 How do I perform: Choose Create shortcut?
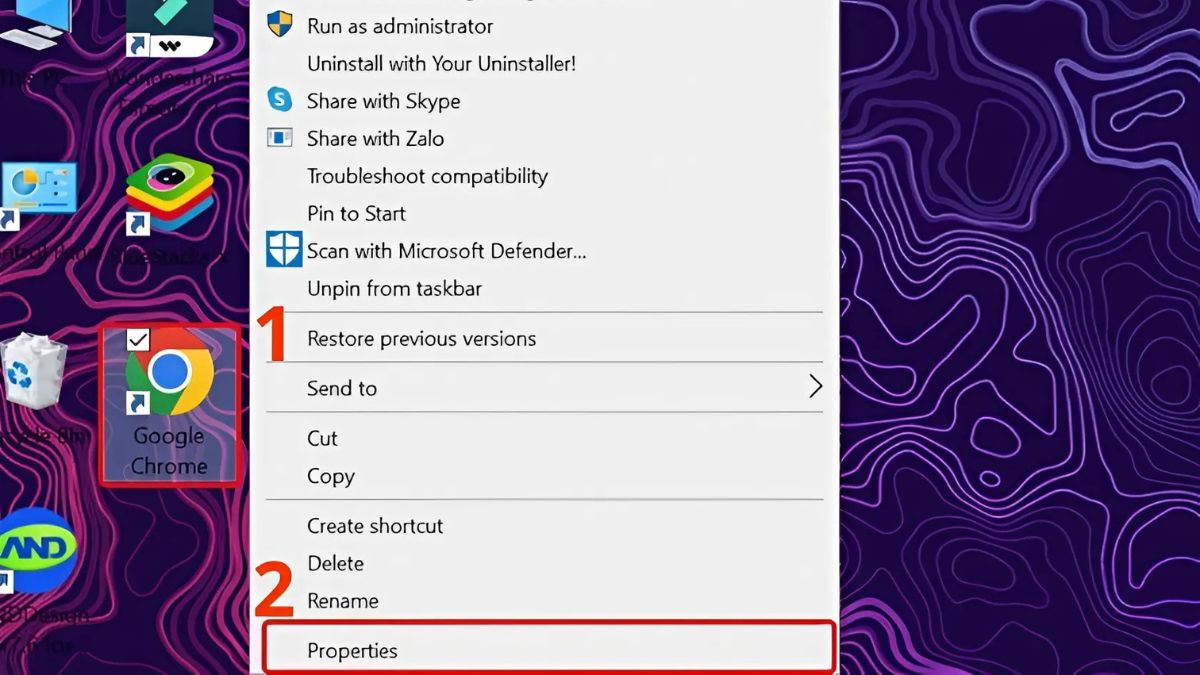coord(375,525)
